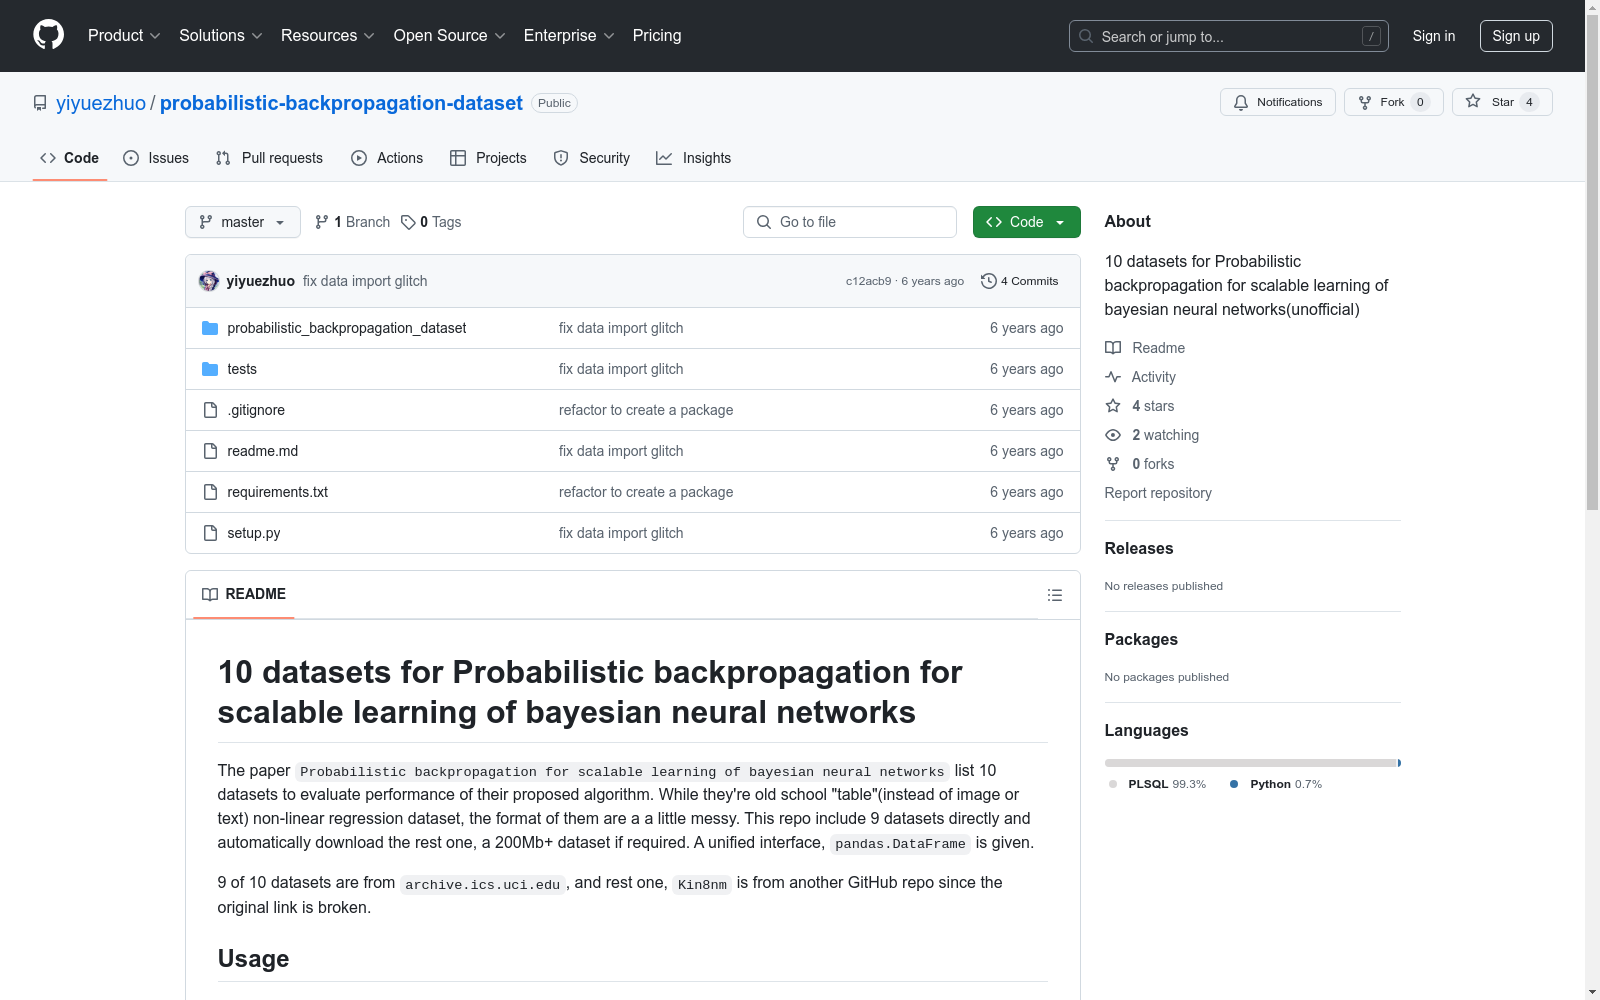Click the probabilistic_backpropagation_dataset folder icon

(210, 328)
